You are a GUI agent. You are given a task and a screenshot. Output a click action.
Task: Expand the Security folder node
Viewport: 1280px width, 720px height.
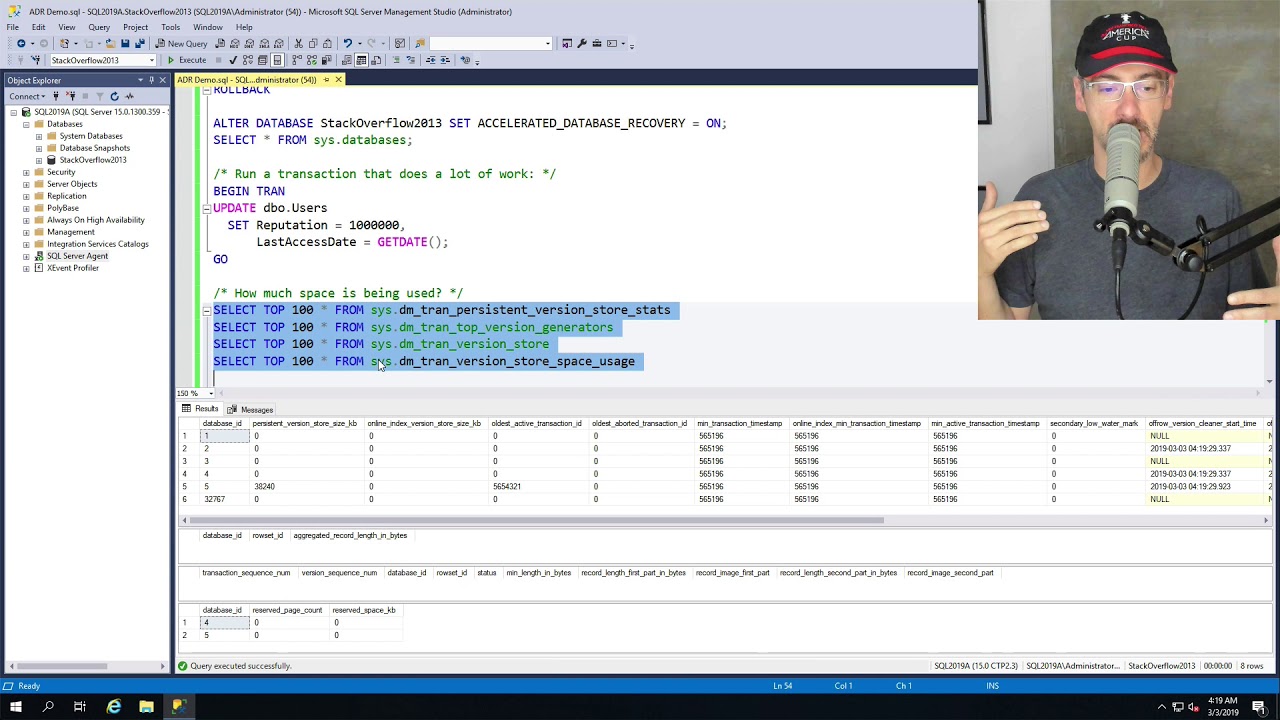coord(26,172)
